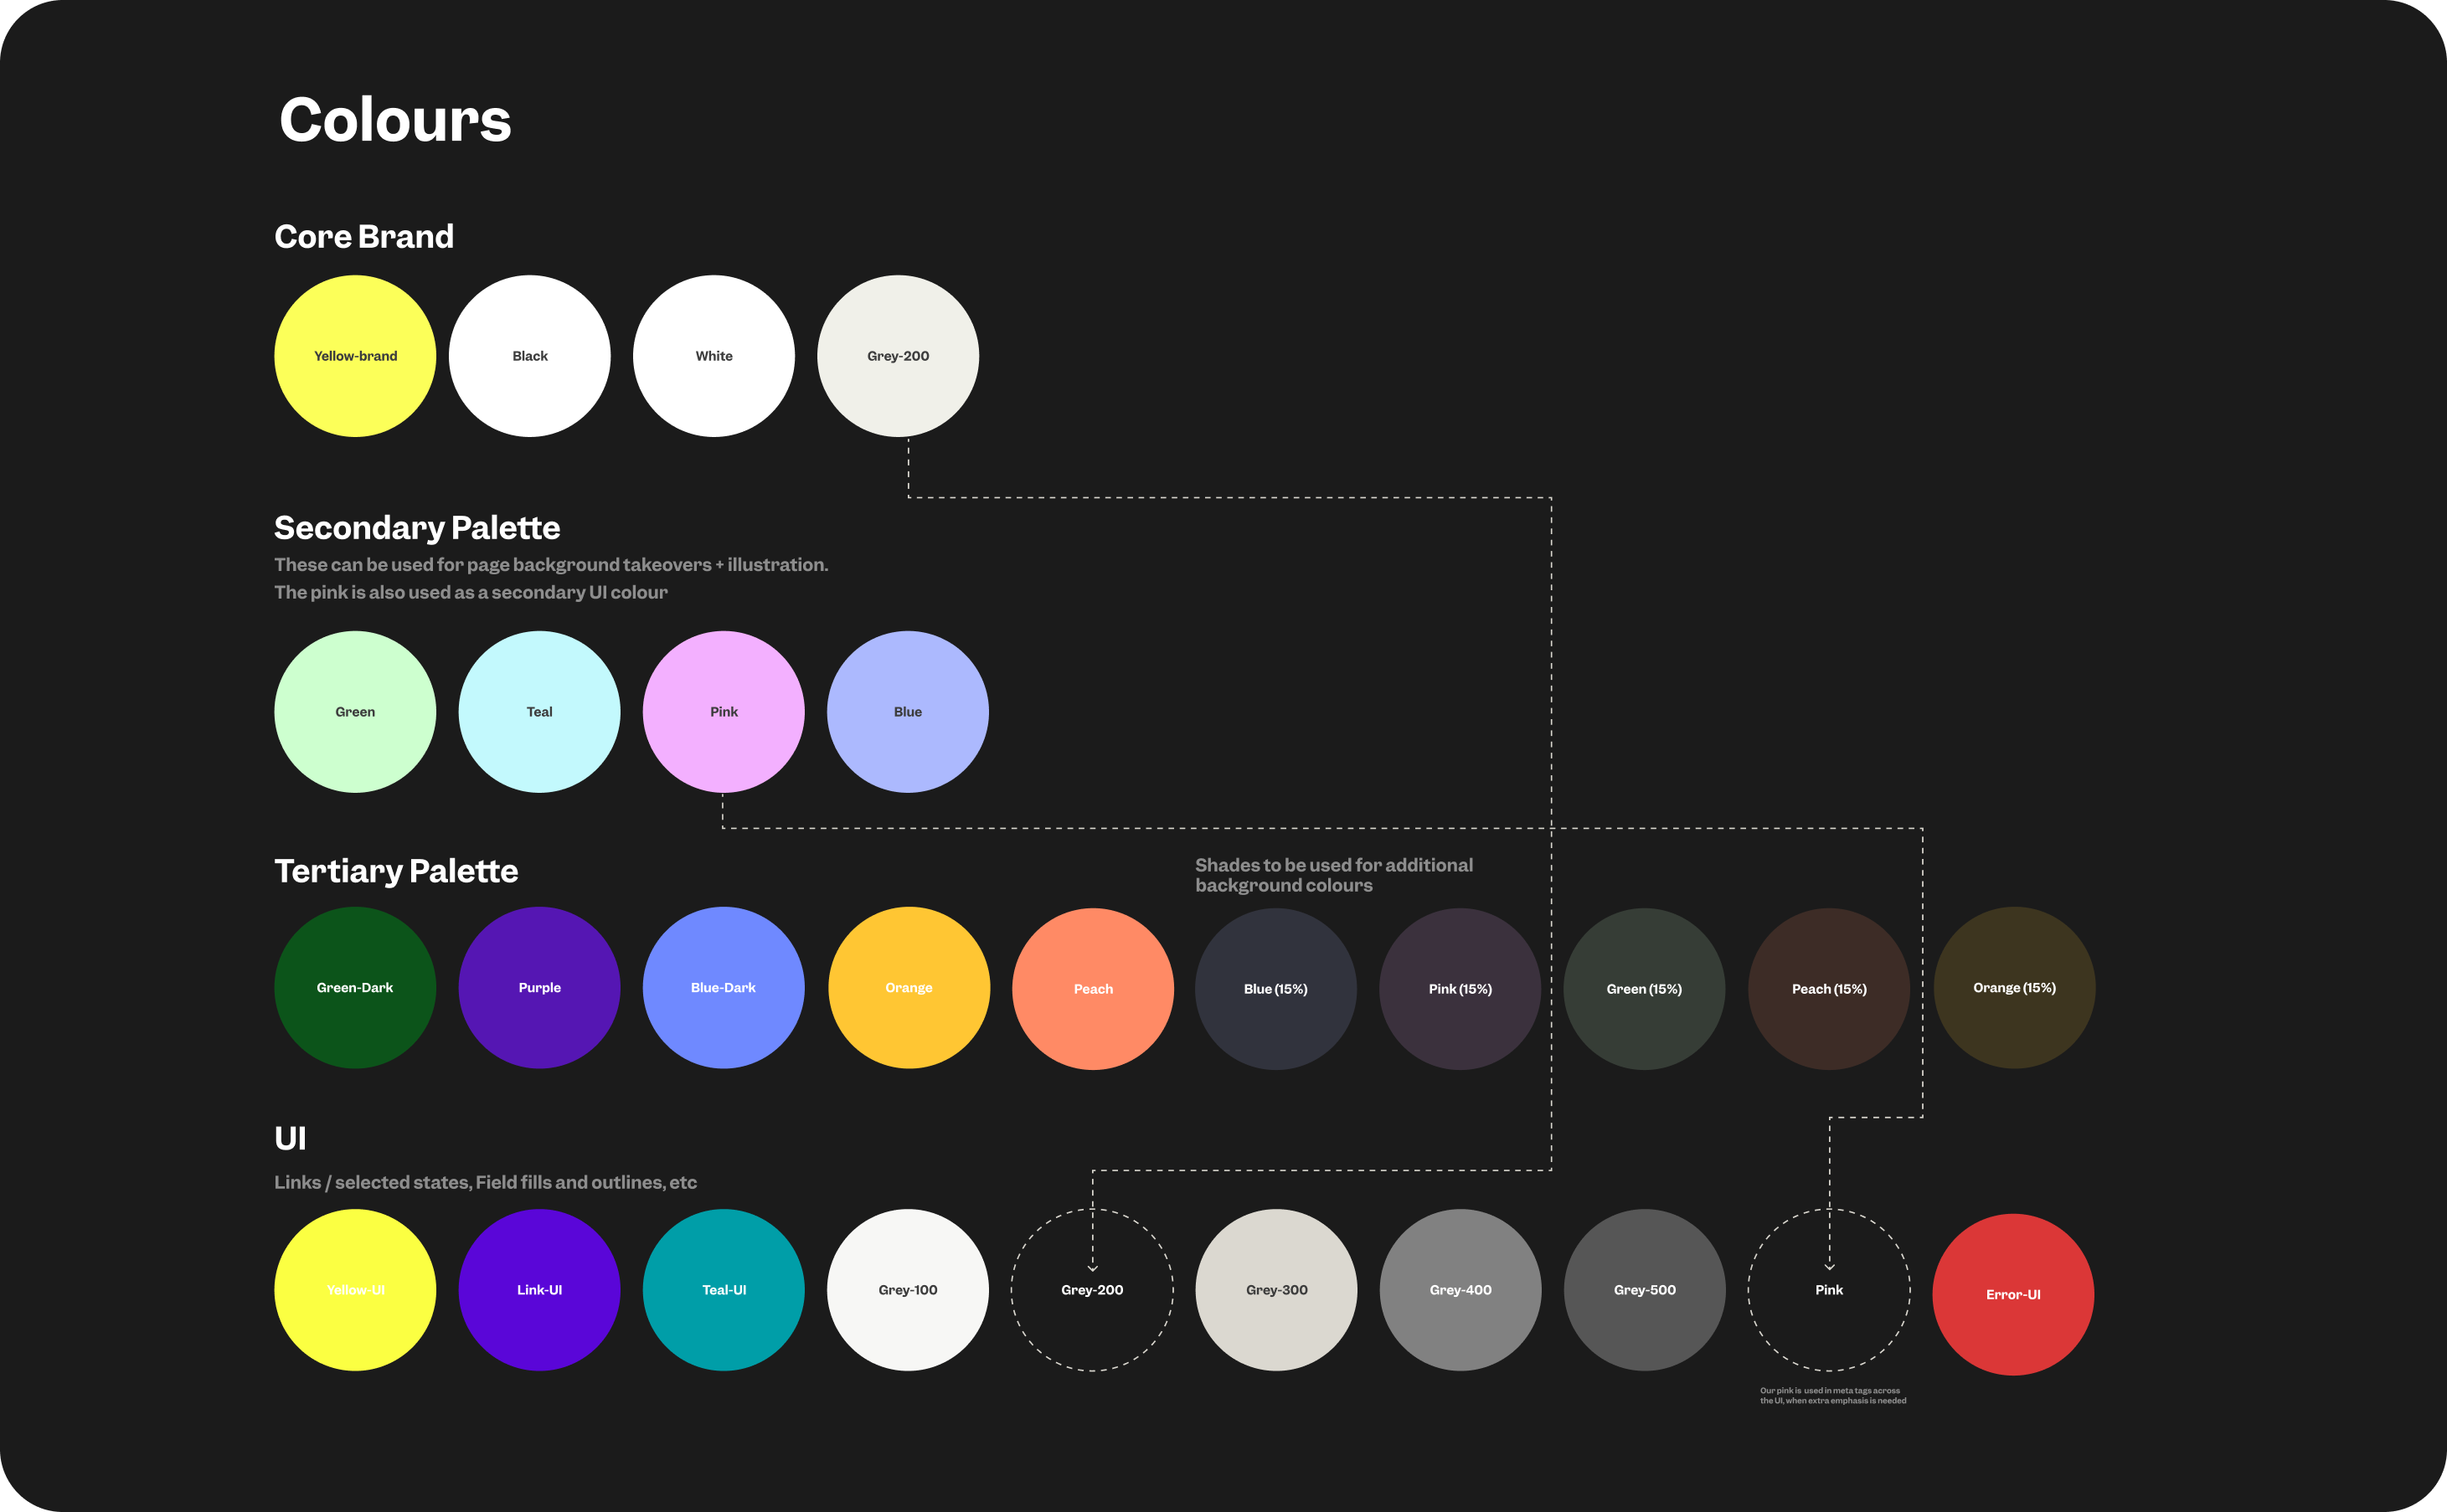Choose the Teal-UI colour circle

[x=723, y=1290]
